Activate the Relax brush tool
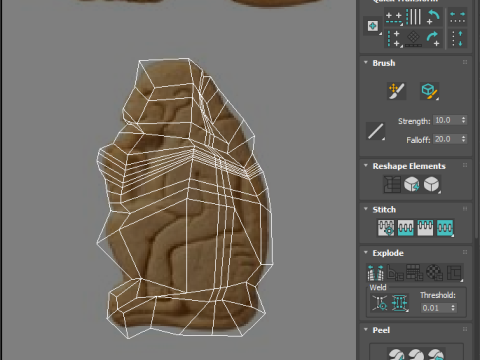This screenshot has height=360, width=480. point(429,91)
